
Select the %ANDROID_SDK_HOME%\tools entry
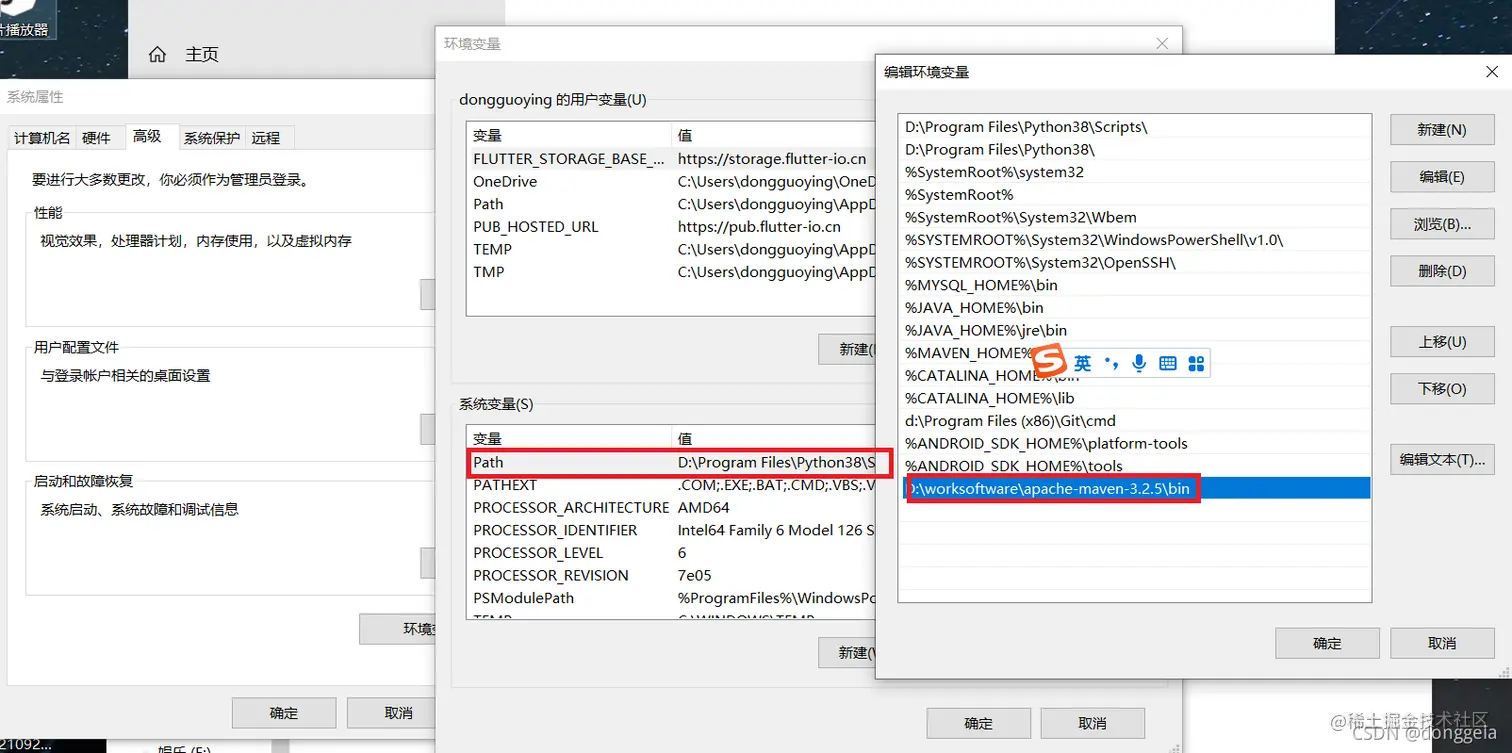click(1134, 466)
